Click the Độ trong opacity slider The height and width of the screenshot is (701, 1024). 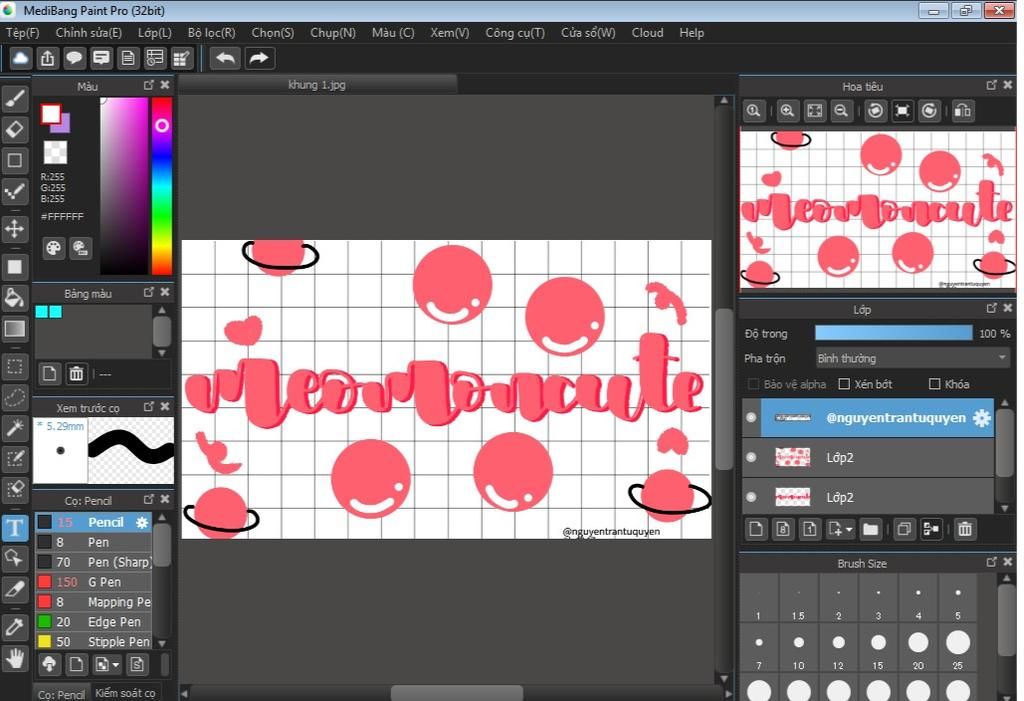point(893,333)
